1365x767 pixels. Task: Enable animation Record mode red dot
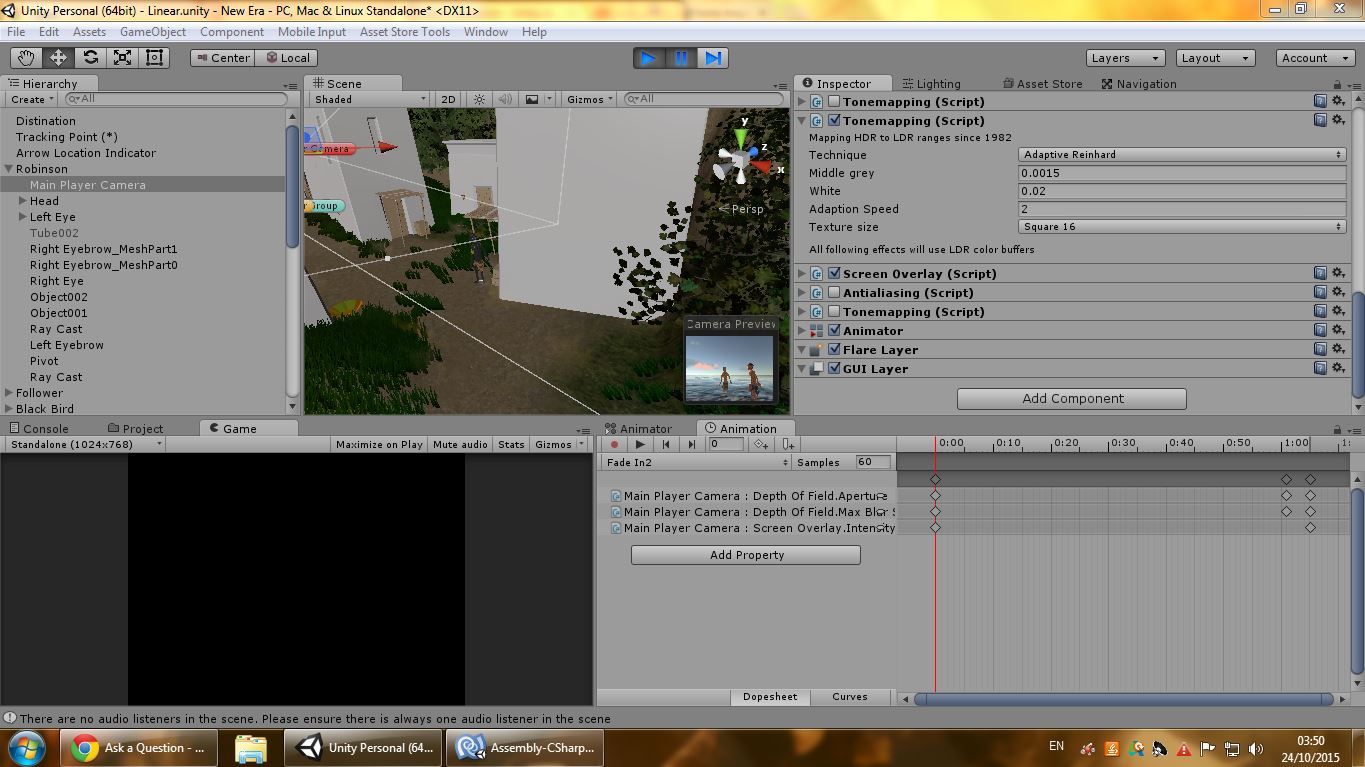pos(614,444)
